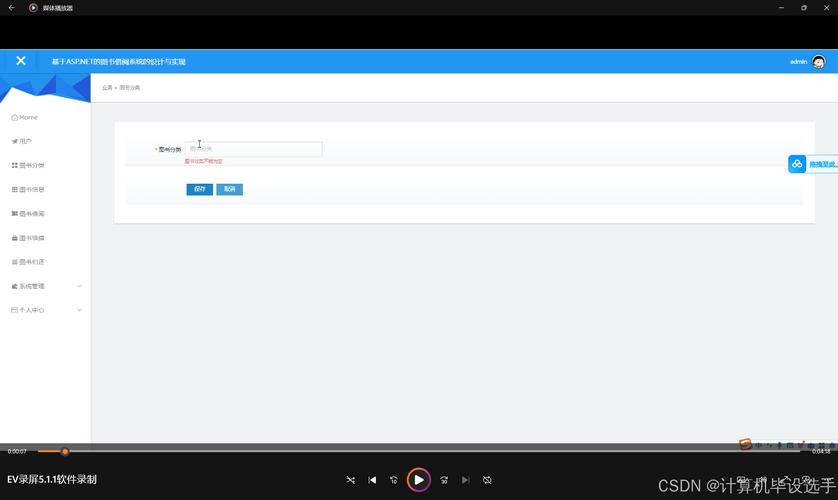Viewport: 838px width, 500px height.
Task: Click the skip-back seconds icon
Action: click(394, 480)
